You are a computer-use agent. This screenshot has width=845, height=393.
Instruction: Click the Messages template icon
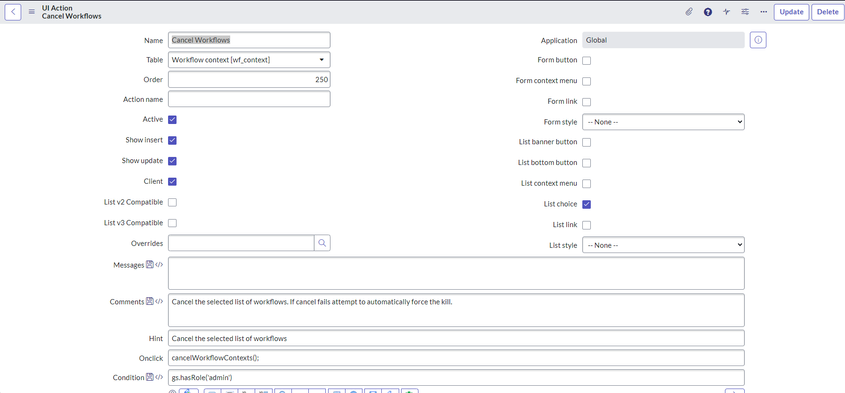150,265
